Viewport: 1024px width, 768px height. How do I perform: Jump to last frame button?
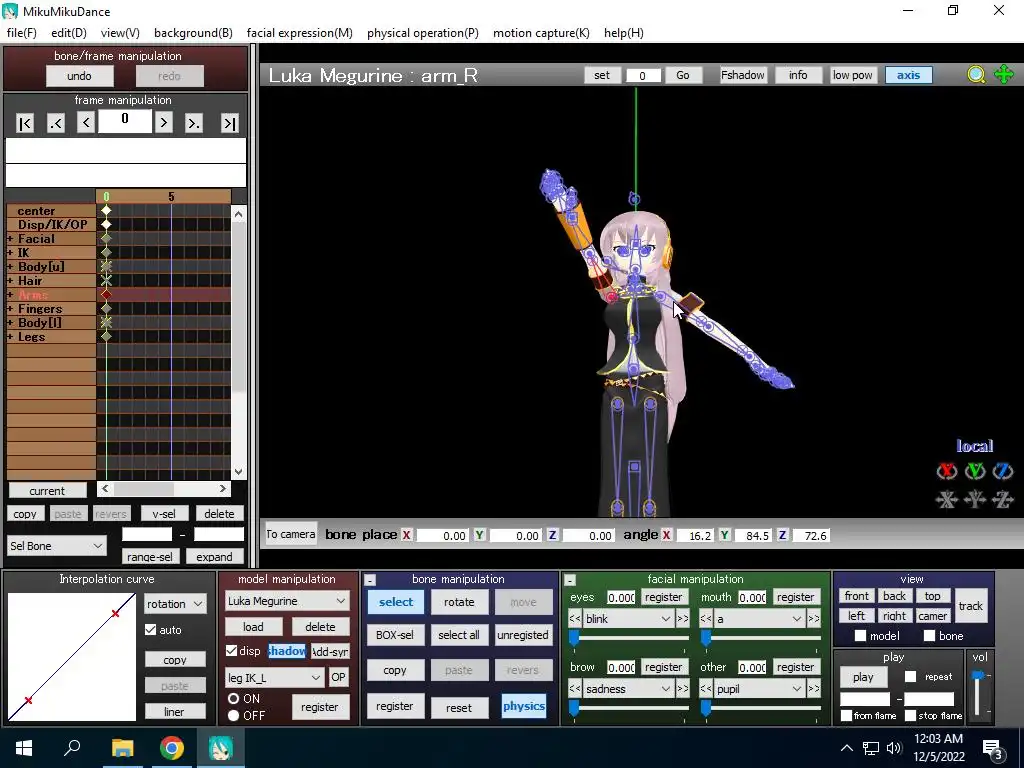pyautogui.click(x=230, y=123)
